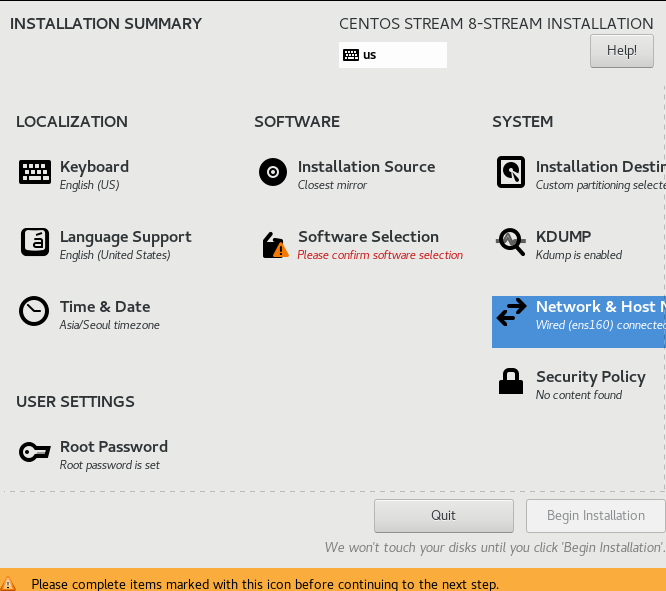Click the "Root password is set" text
Viewport: 666px width, 591px height.
tap(110, 465)
